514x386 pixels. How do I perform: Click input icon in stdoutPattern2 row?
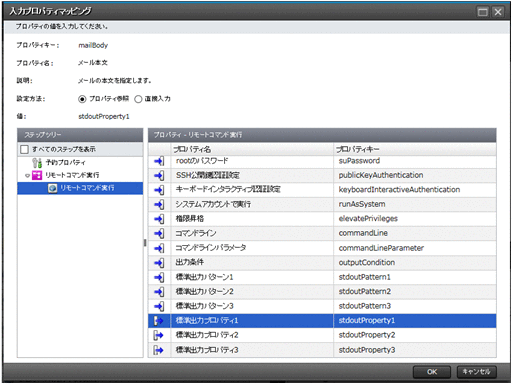tap(159, 292)
